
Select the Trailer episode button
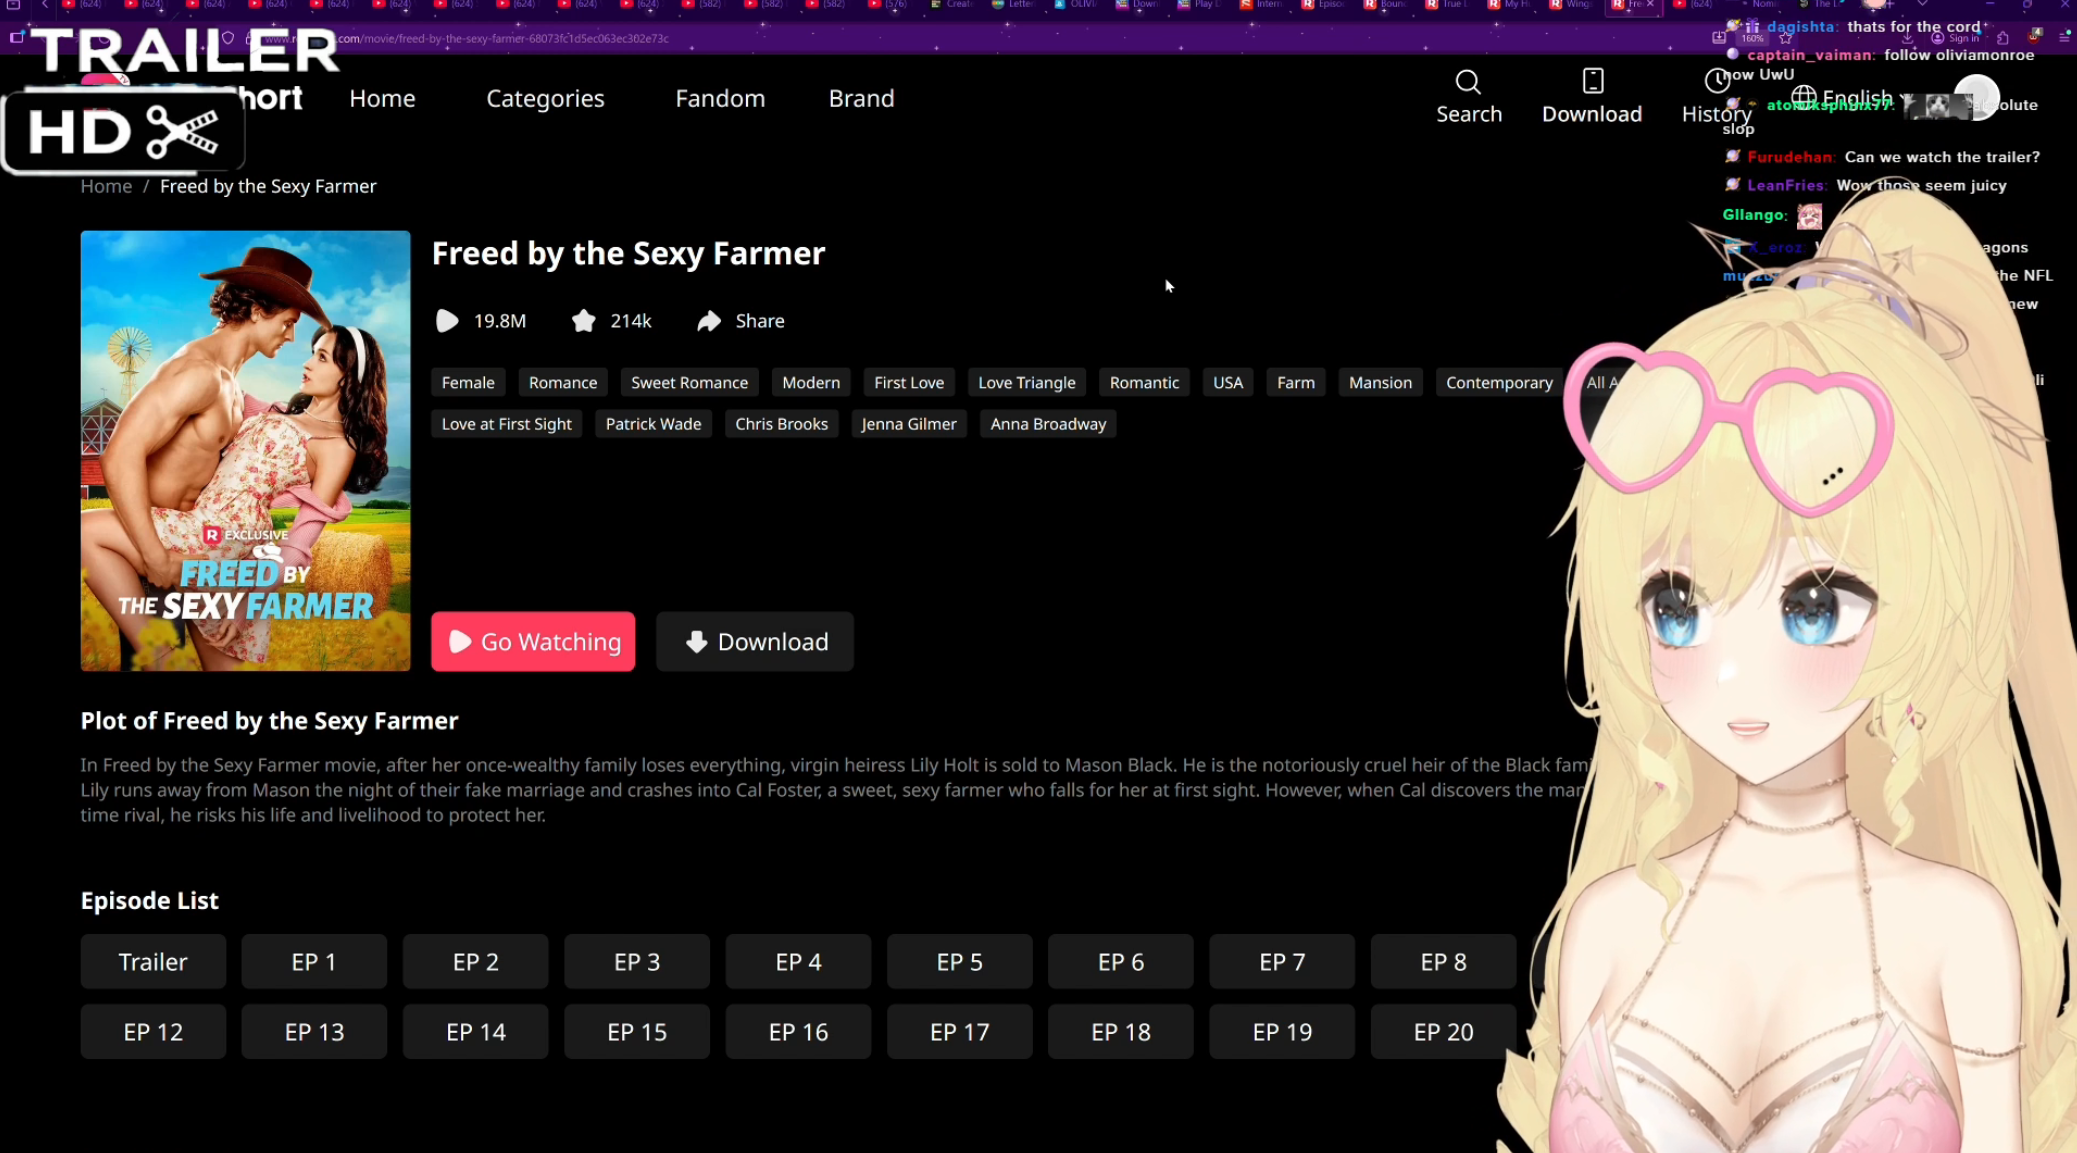coord(153,961)
